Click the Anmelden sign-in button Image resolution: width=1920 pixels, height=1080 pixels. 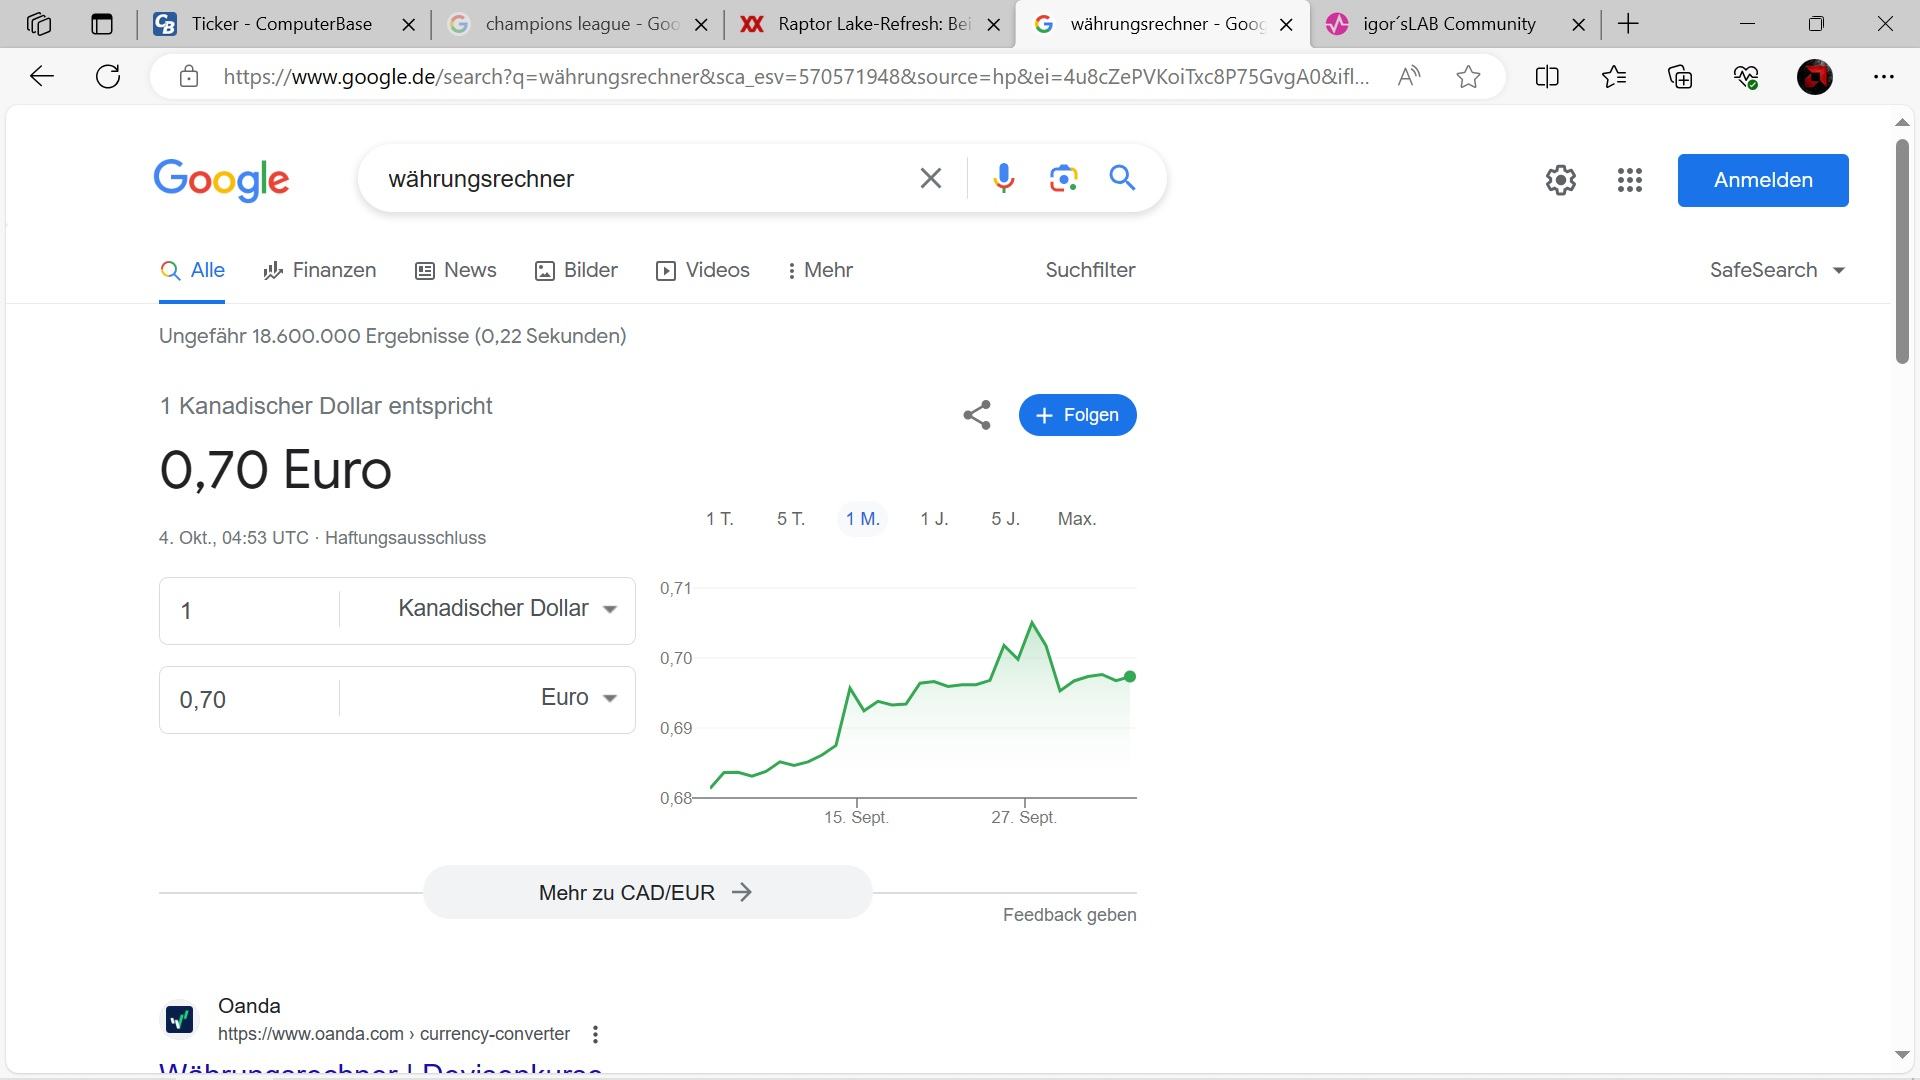click(x=1762, y=180)
